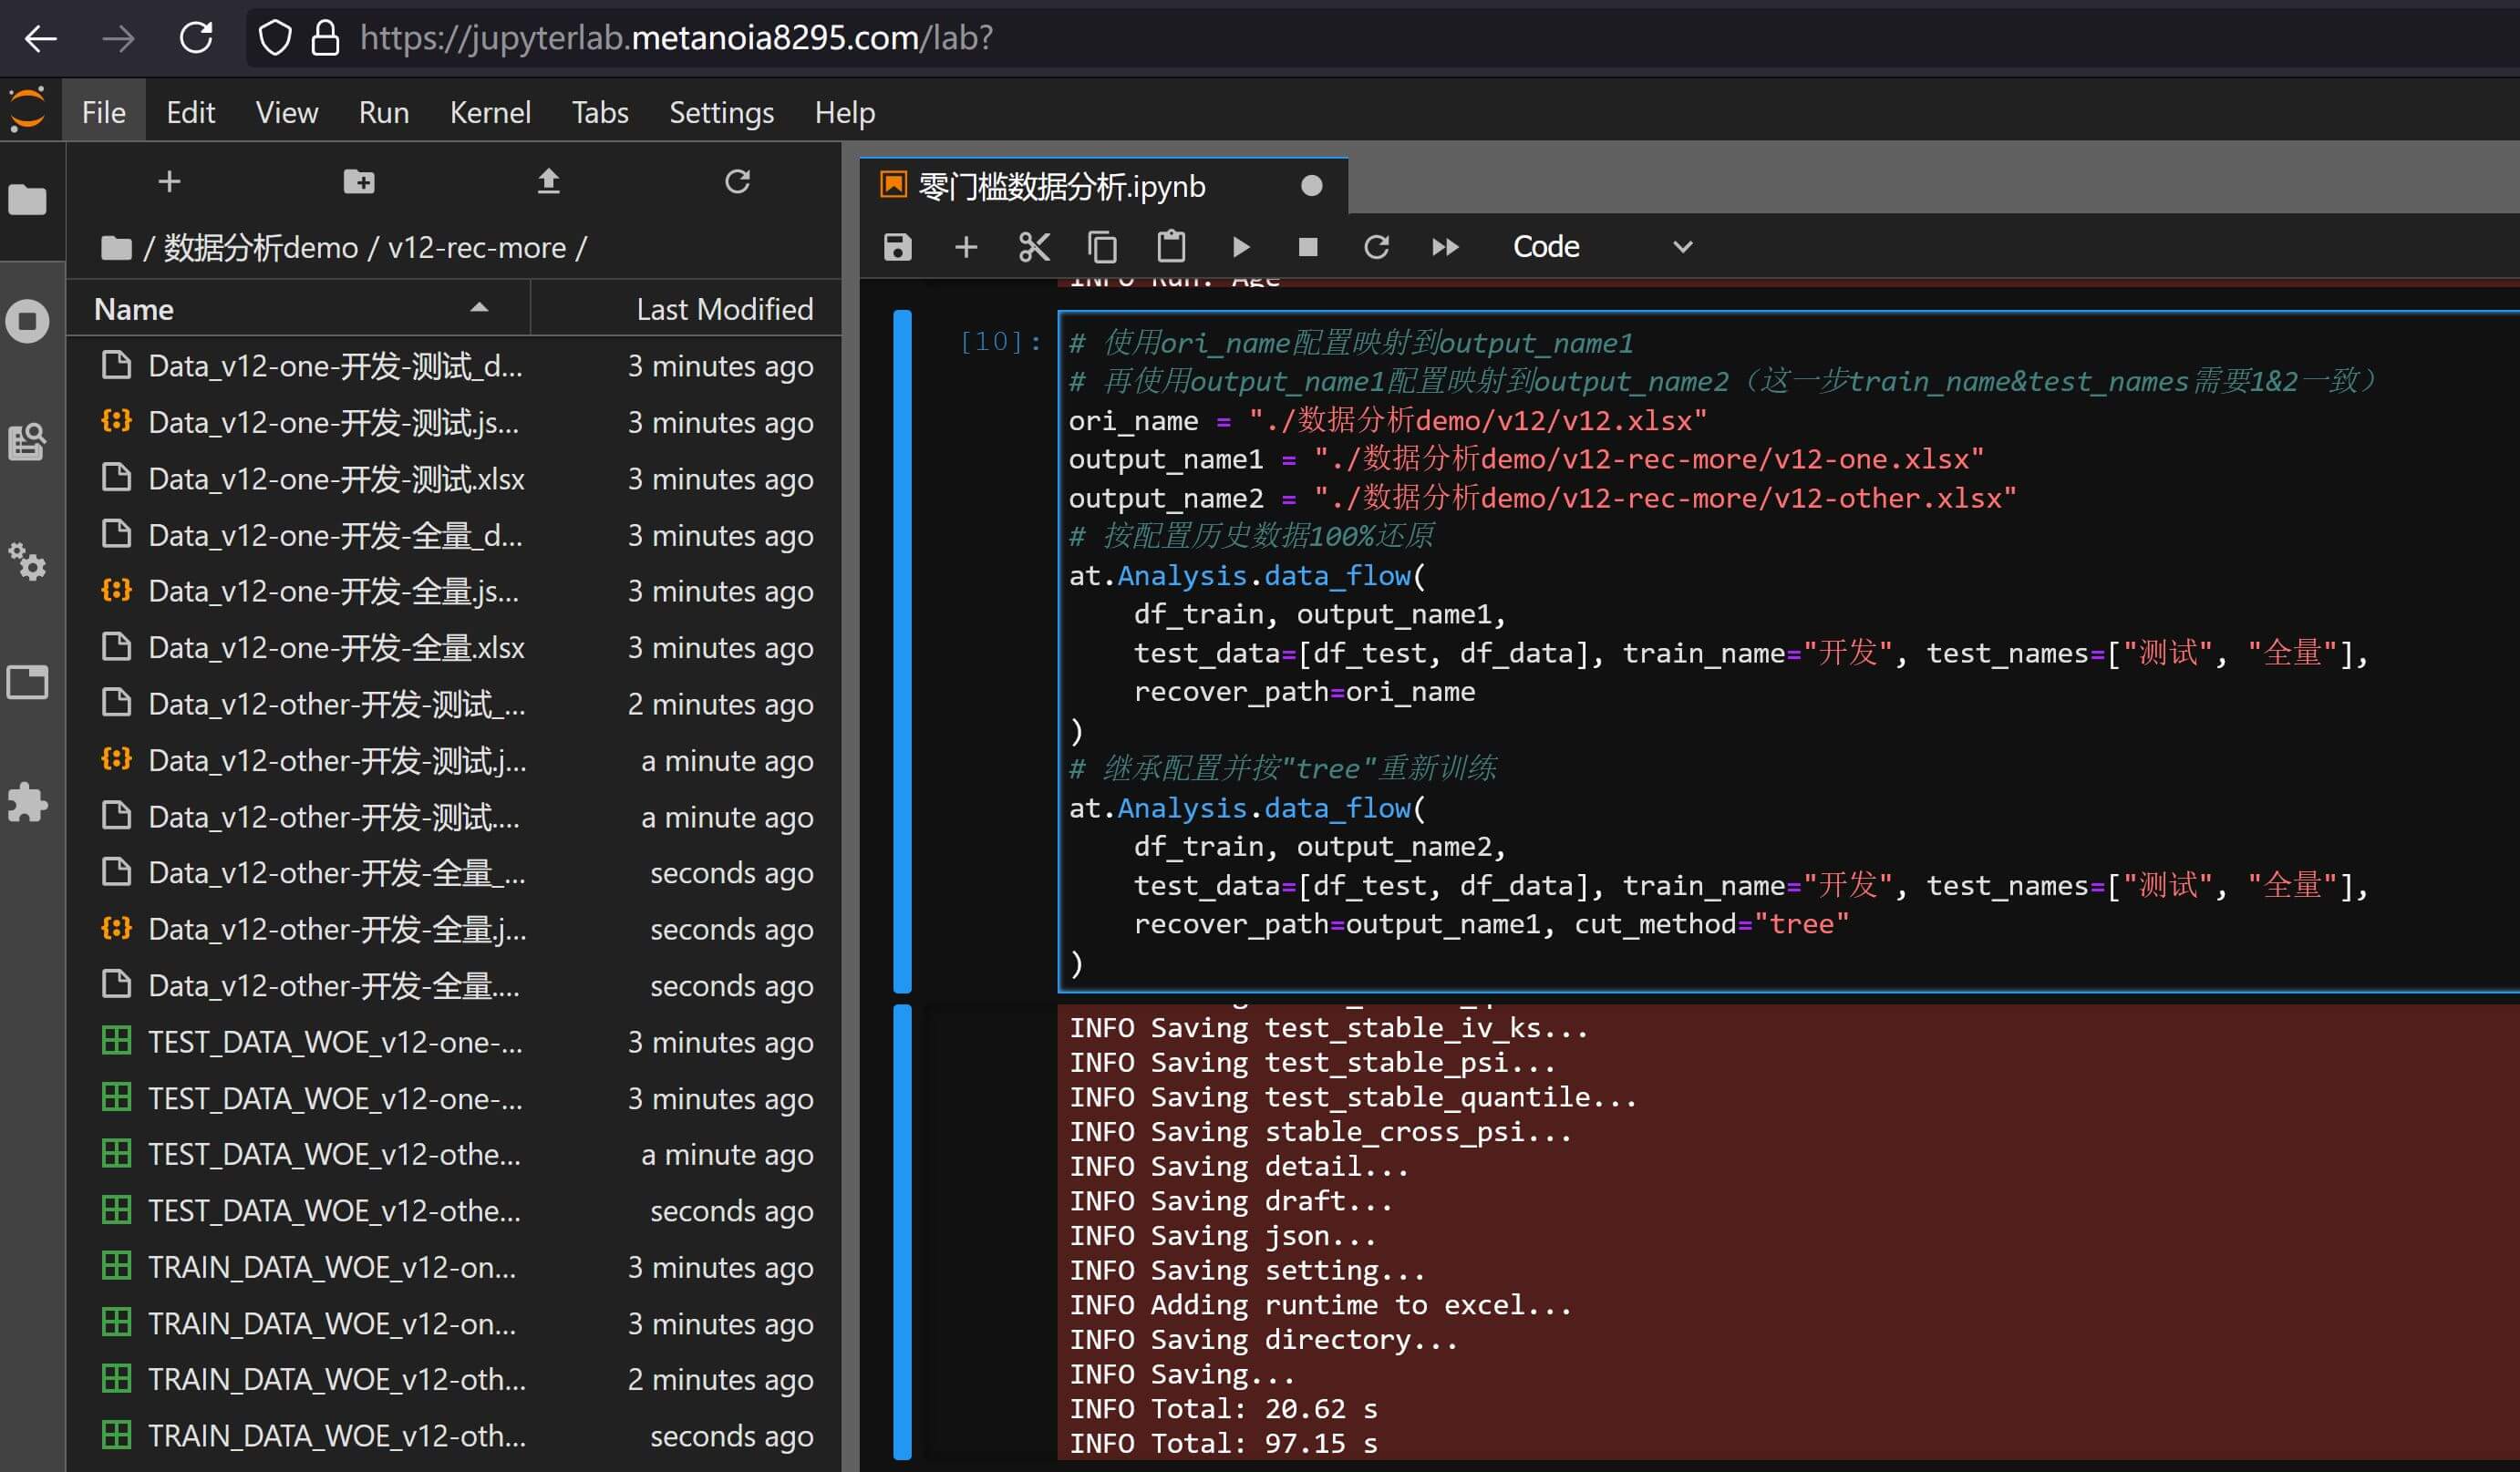Restart kernel and run all cells

[x=1445, y=247]
